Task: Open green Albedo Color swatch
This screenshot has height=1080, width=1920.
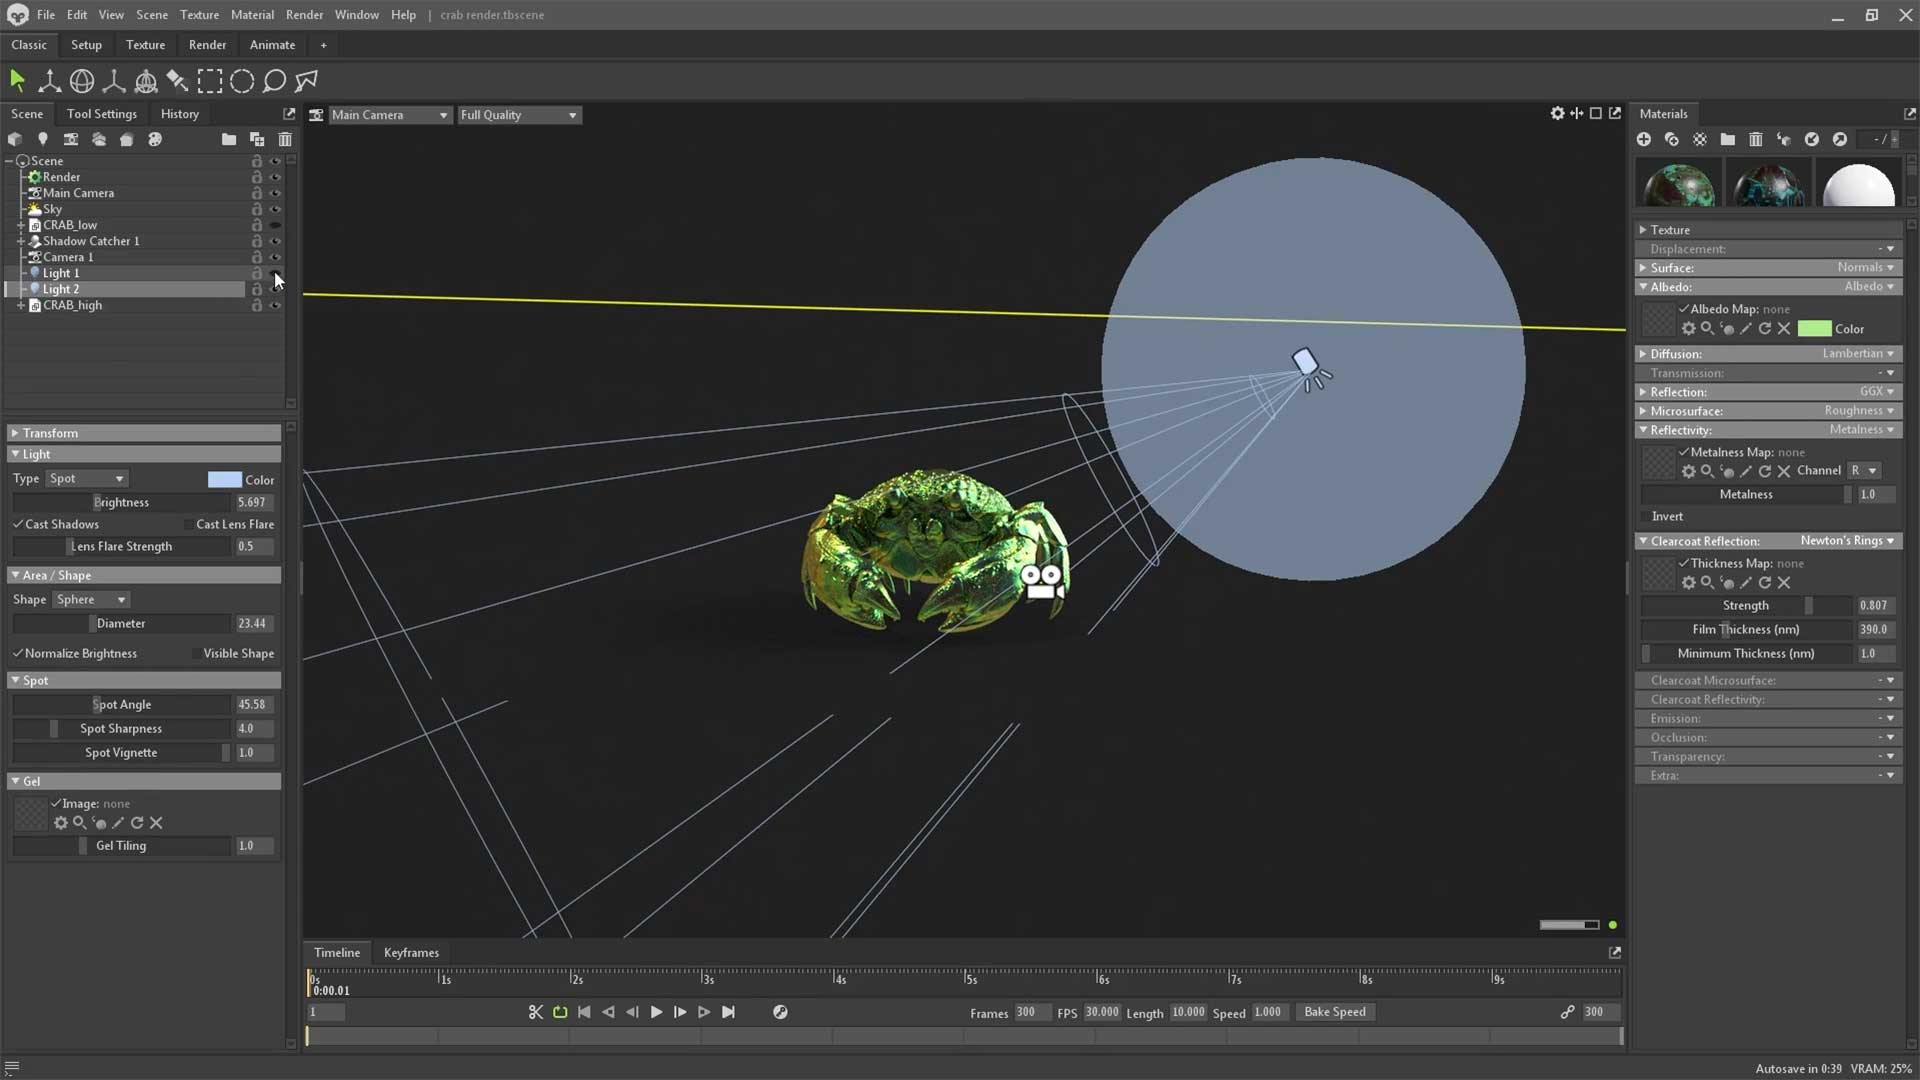Action: (1814, 329)
